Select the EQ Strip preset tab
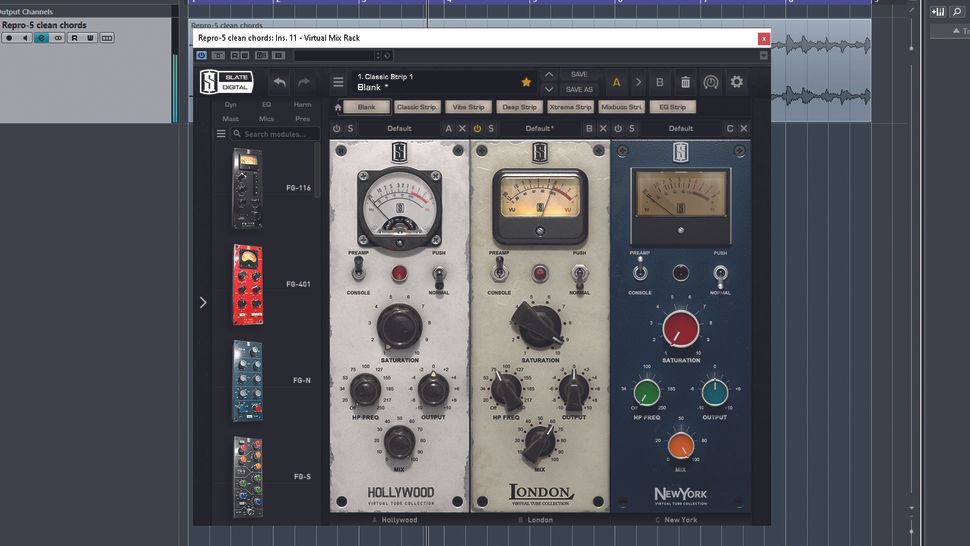This screenshot has height=546, width=970. pos(672,107)
